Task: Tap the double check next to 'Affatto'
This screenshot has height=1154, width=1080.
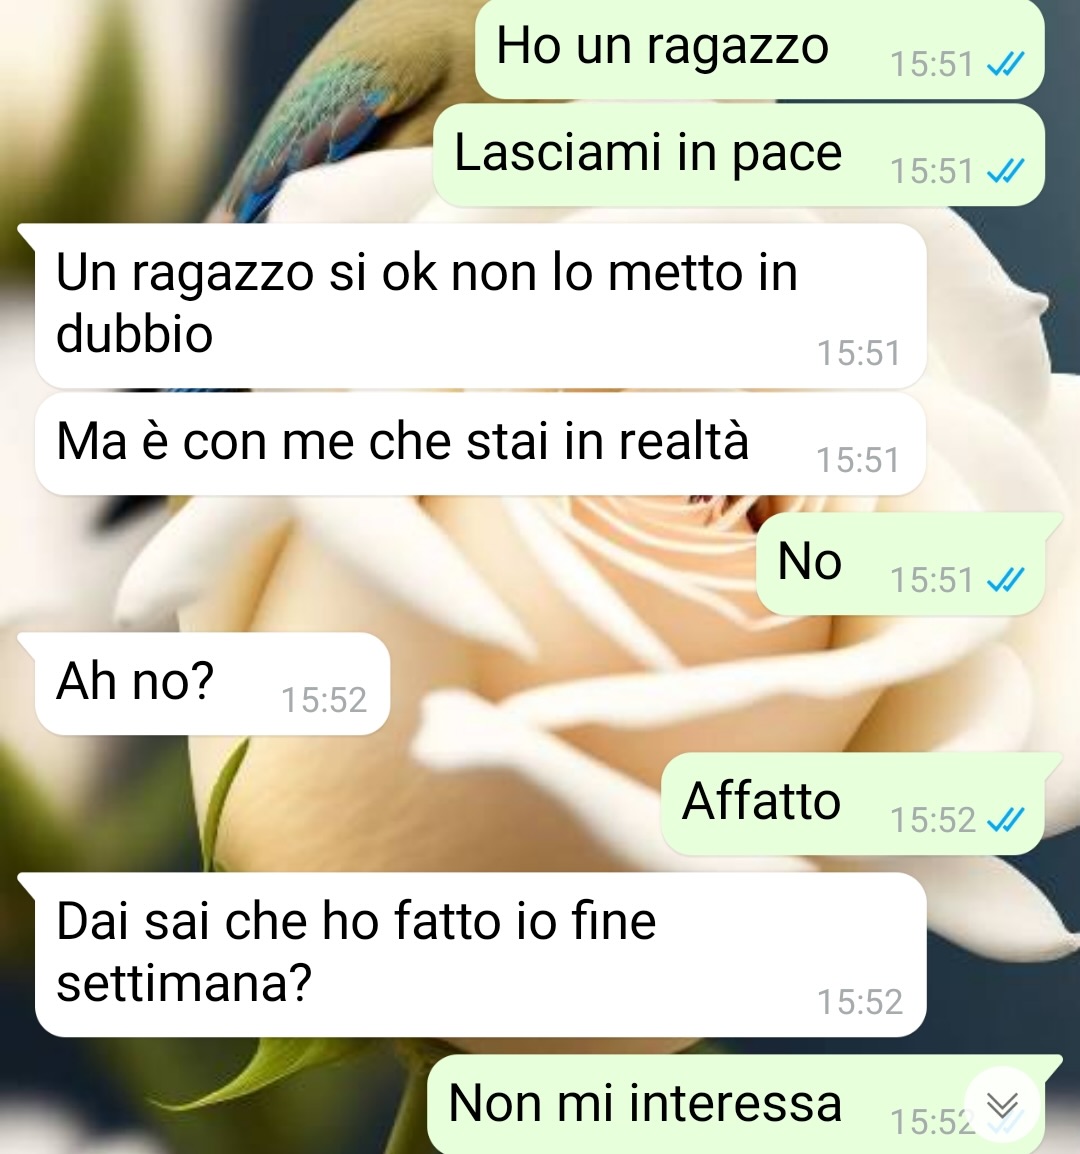Action: [x=1006, y=820]
